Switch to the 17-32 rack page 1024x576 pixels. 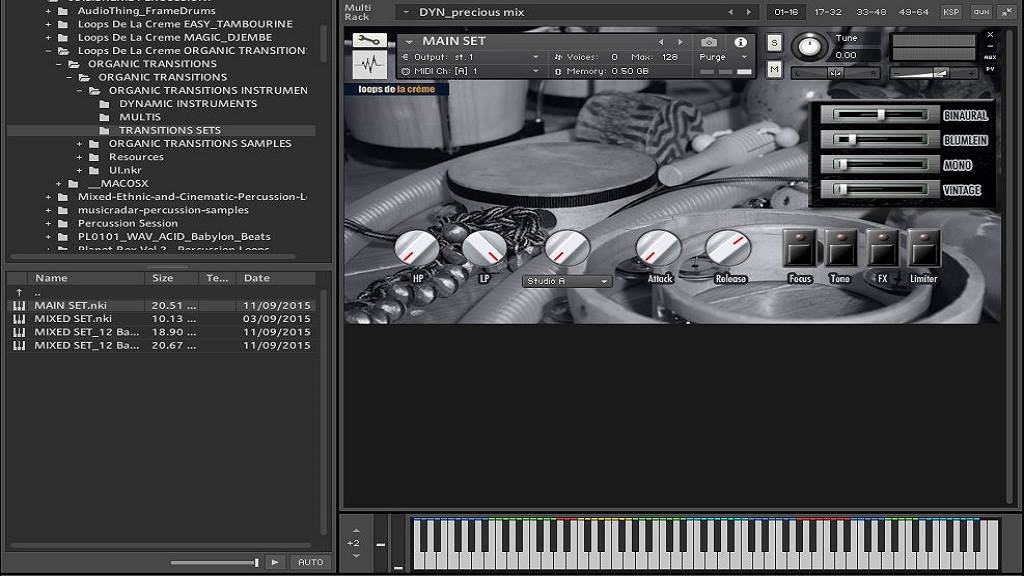tap(828, 12)
